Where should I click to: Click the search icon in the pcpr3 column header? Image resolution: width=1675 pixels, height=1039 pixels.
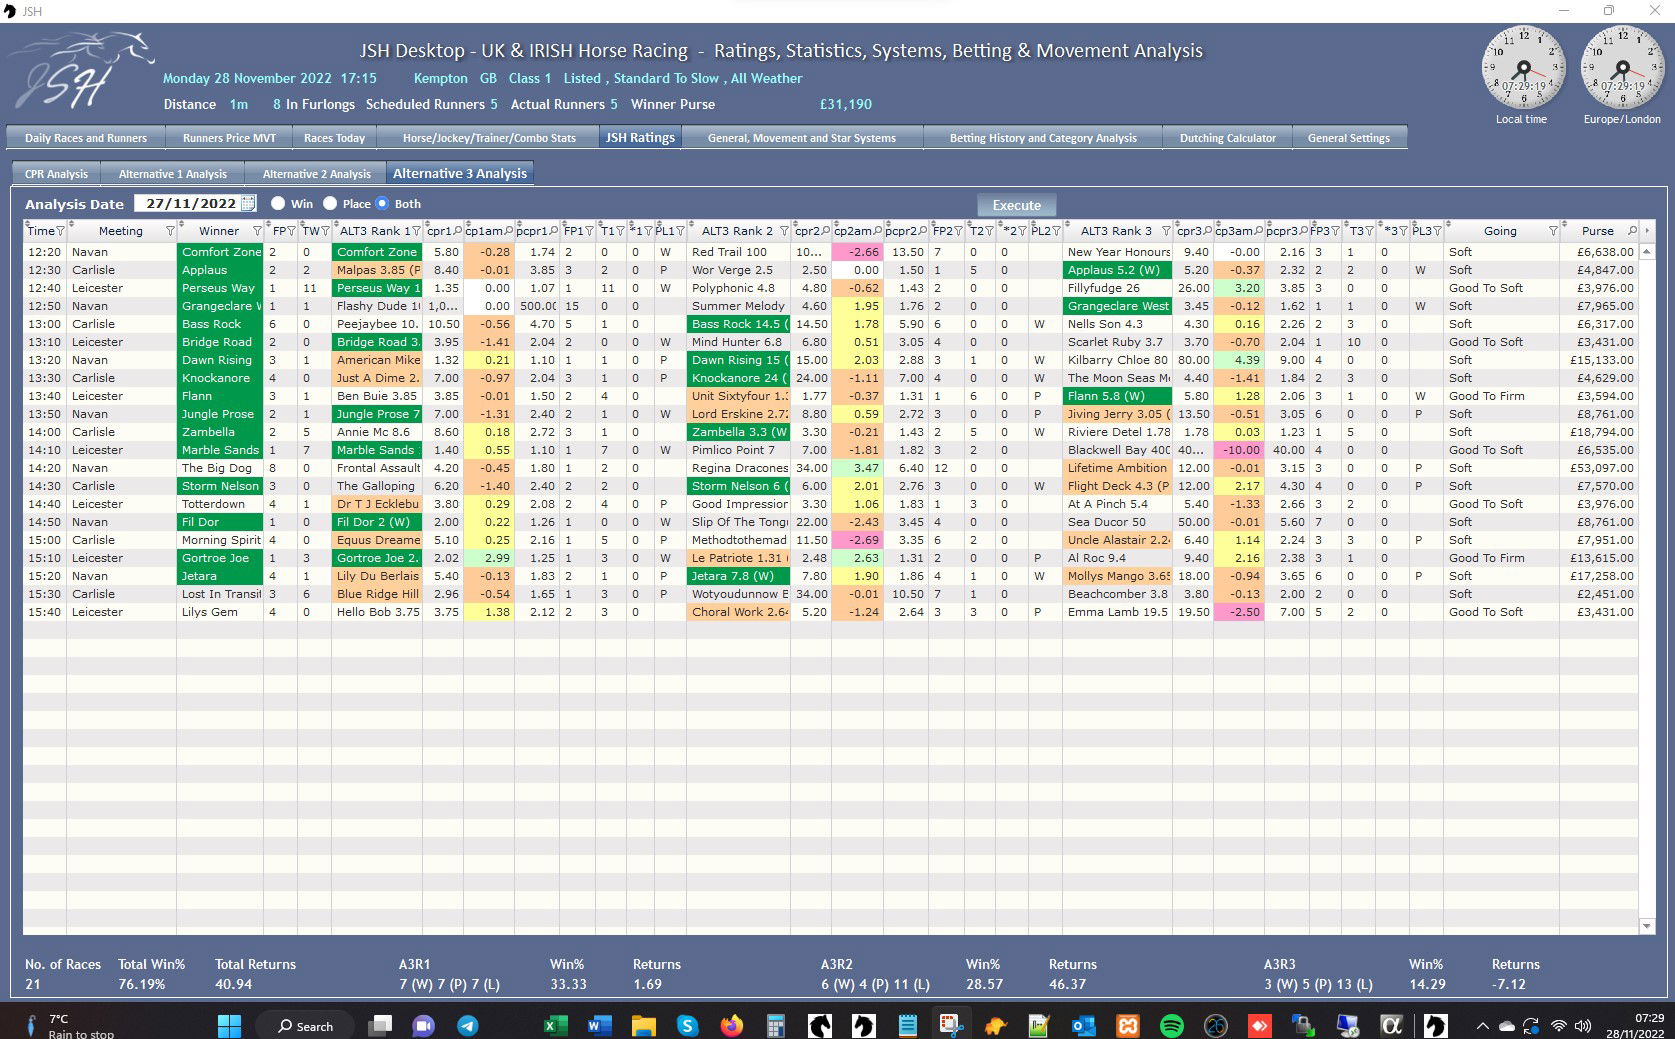click(x=1303, y=231)
